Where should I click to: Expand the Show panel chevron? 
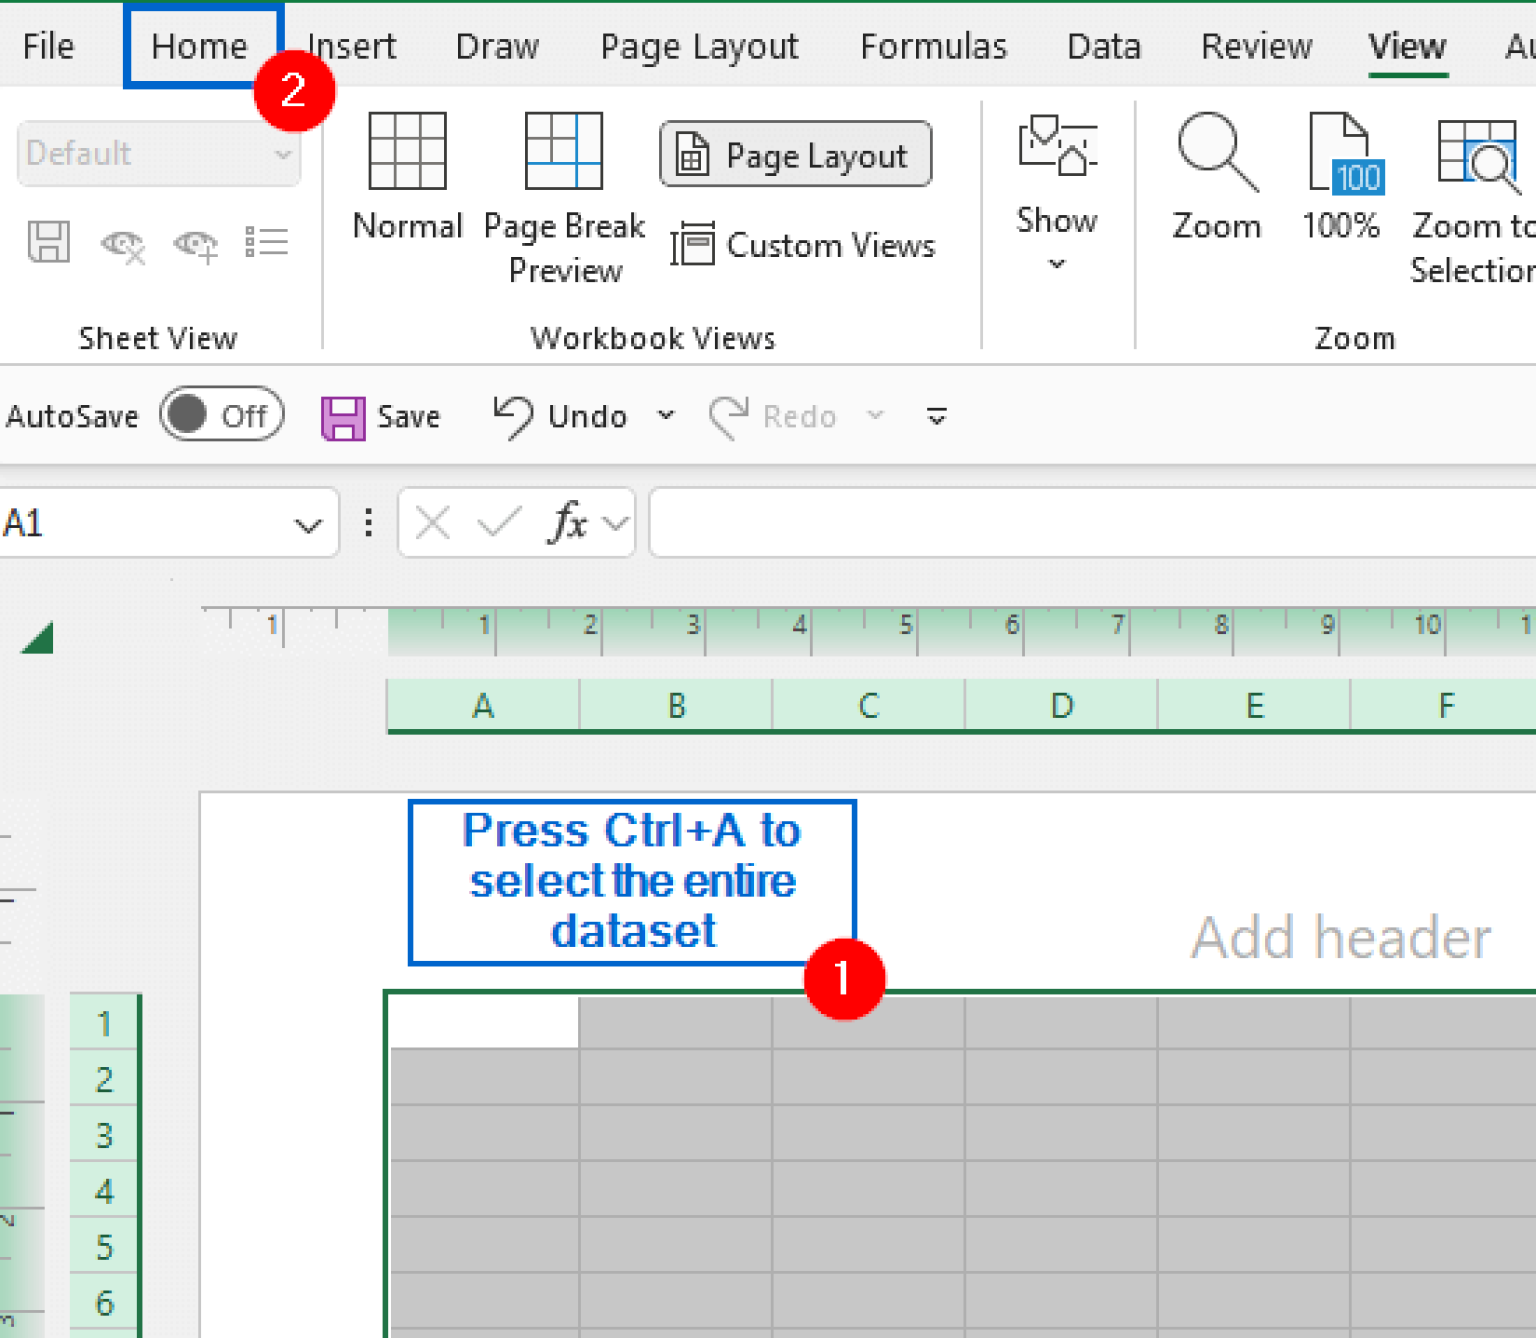pyautogui.click(x=1057, y=262)
